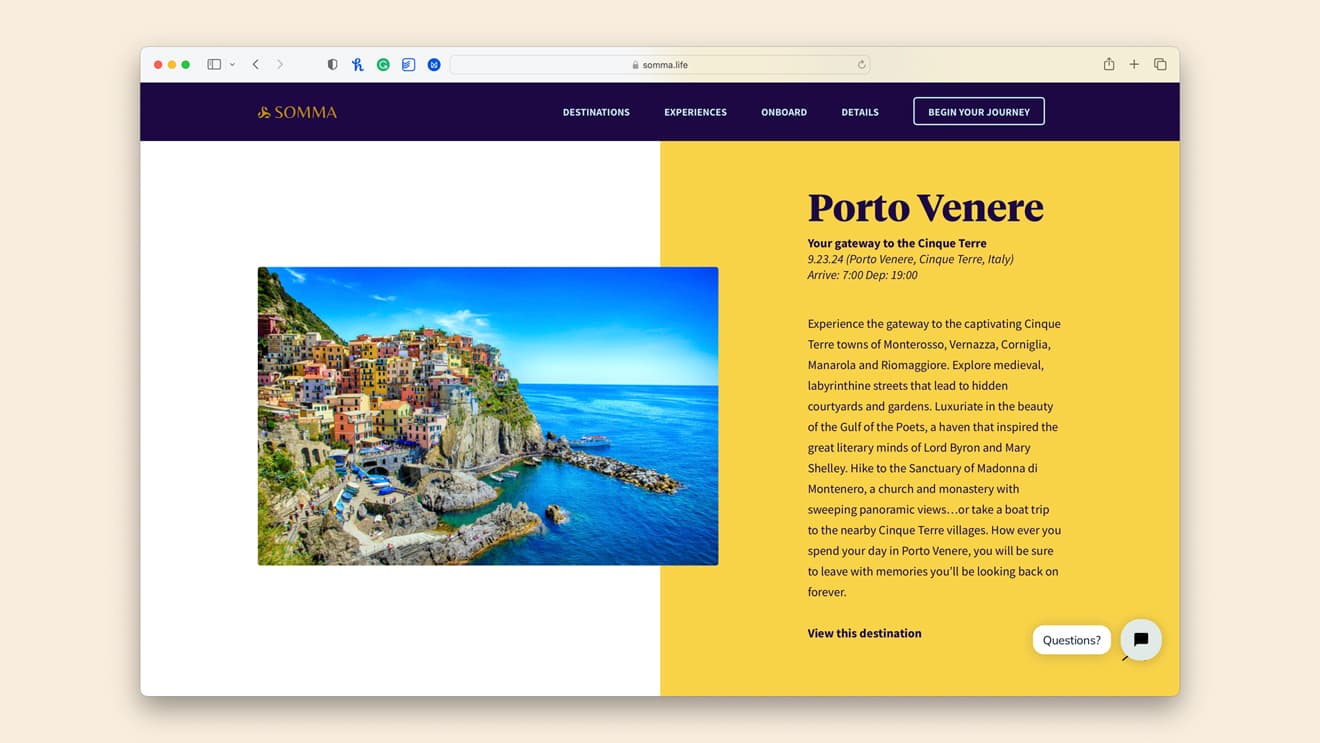Go to home via the SOMMA logo
Image resolution: width=1320 pixels, height=743 pixels.
[297, 112]
